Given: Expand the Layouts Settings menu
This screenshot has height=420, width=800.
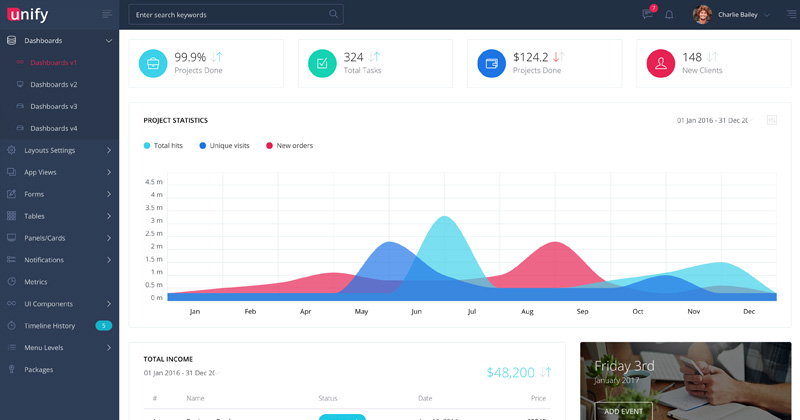Looking at the screenshot, I should click(60, 150).
